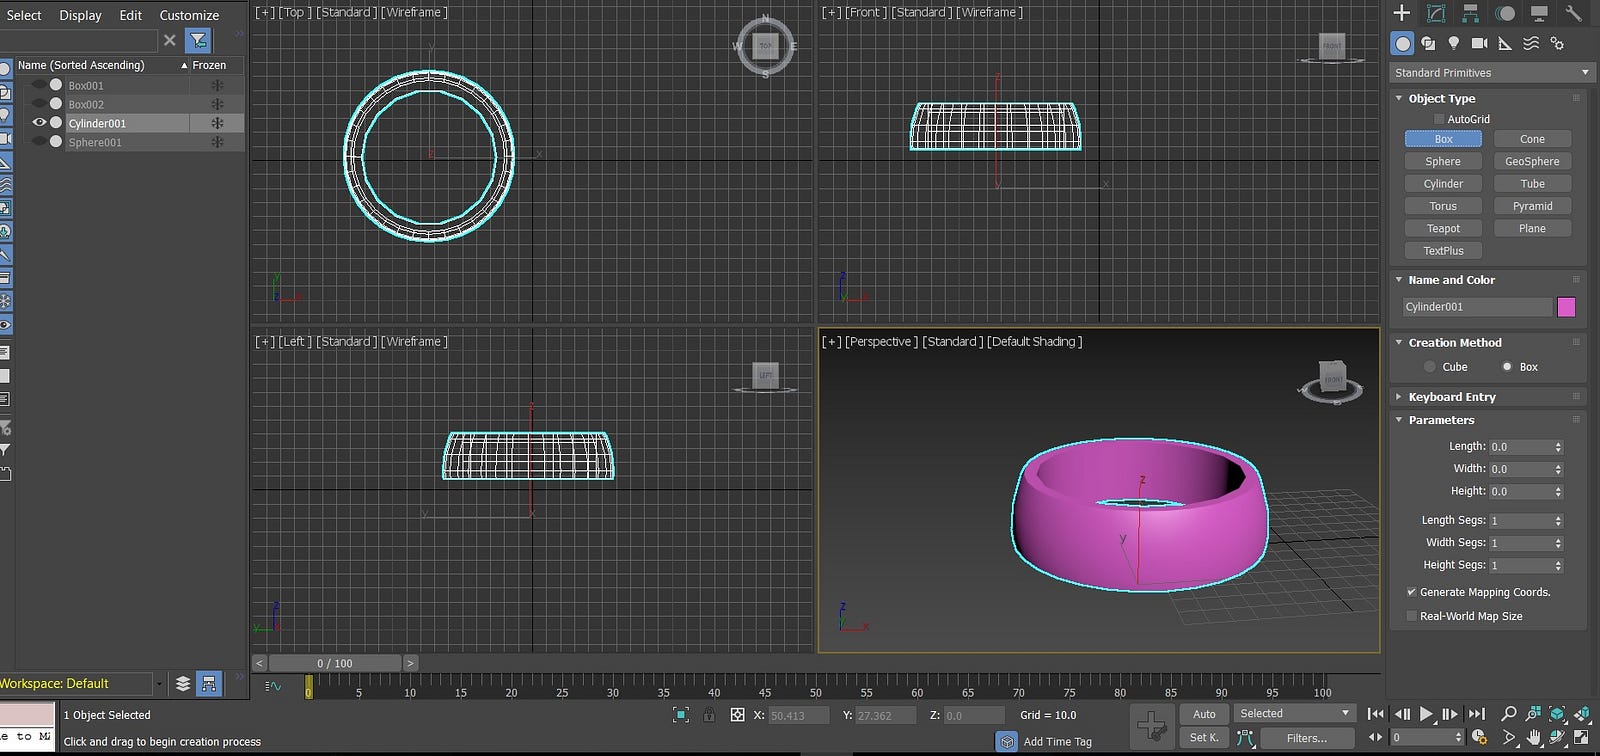Open the Selected key filter dropdown
The height and width of the screenshot is (756, 1600).
[1295, 713]
